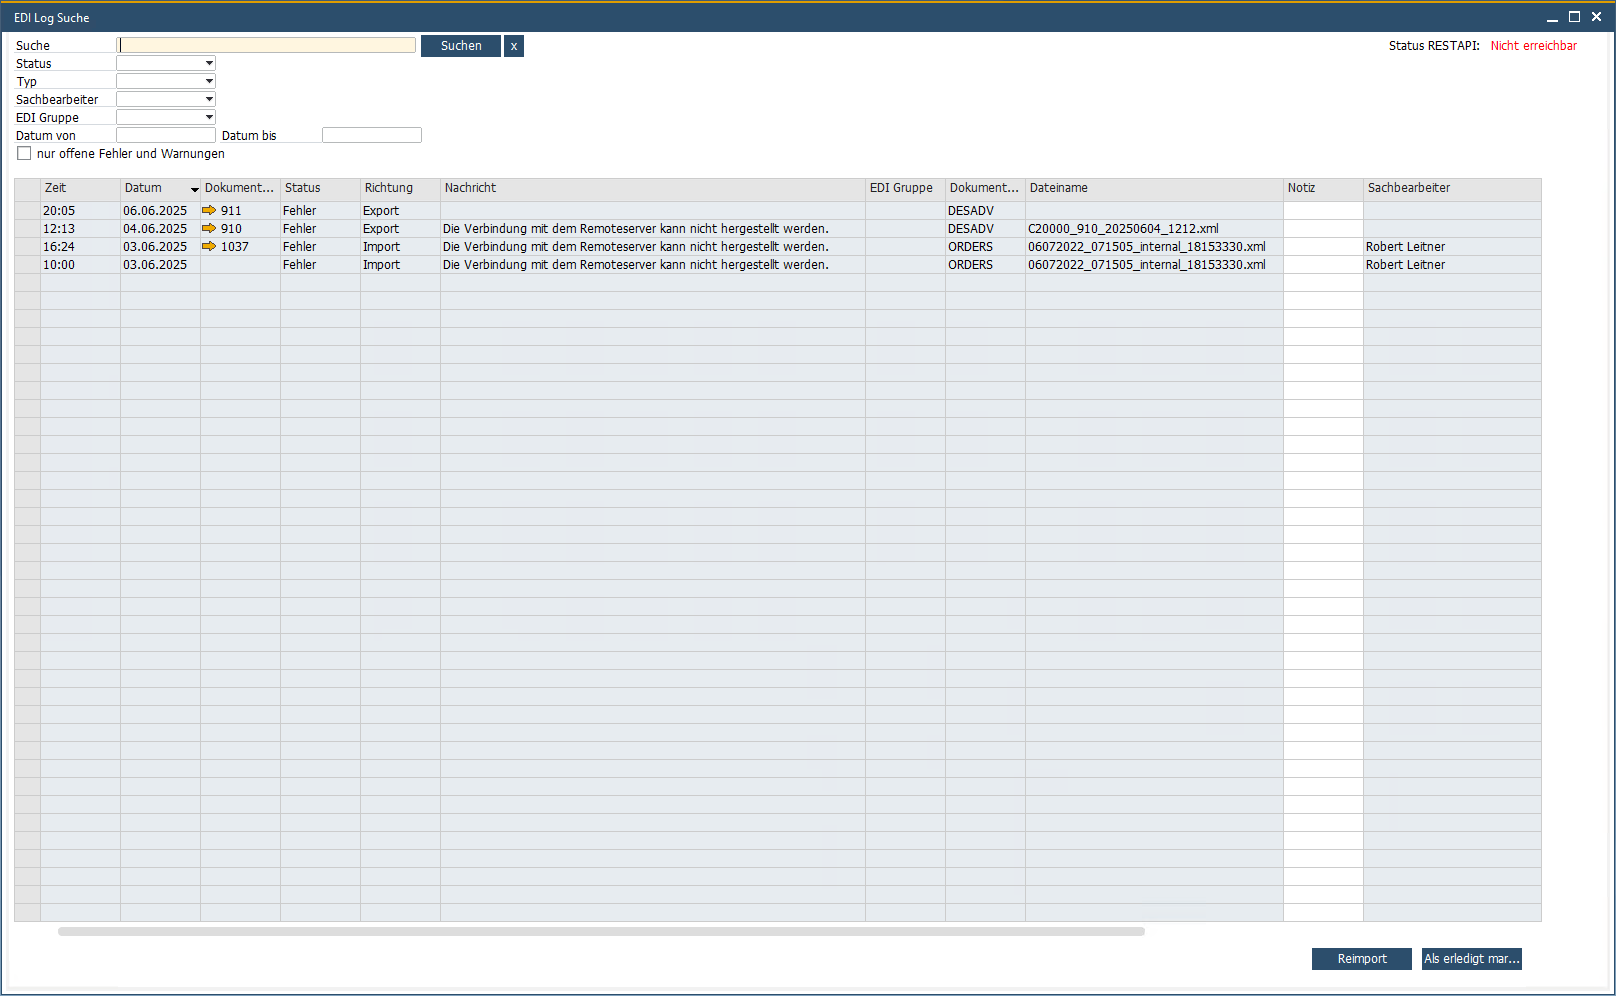This screenshot has width=1616, height=996.
Task: Click the 'Als erledigt mar...' button
Action: click(x=1471, y=959)
